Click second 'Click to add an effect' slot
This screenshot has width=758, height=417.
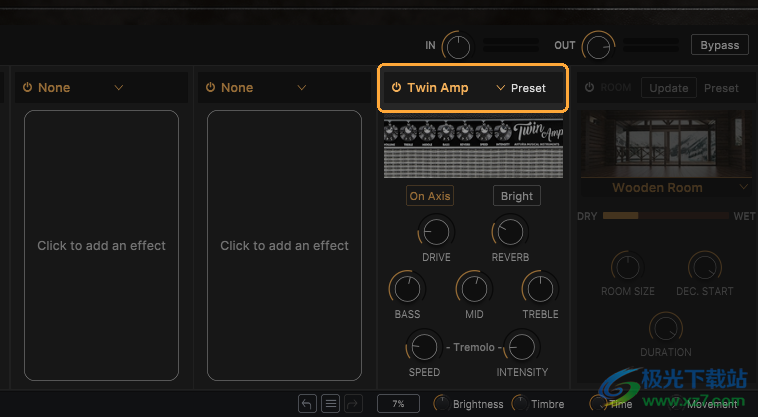pos(284,245)
